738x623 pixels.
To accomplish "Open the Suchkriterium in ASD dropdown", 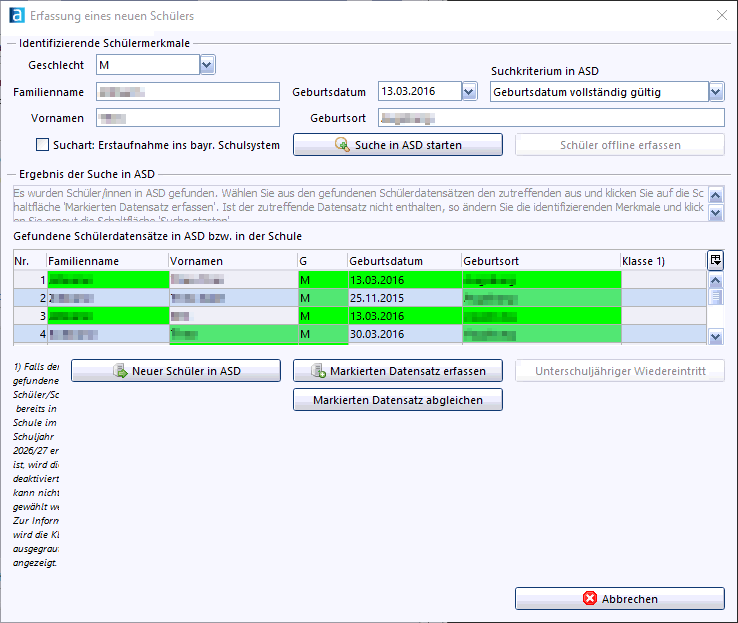I will (x=715, y=92).
